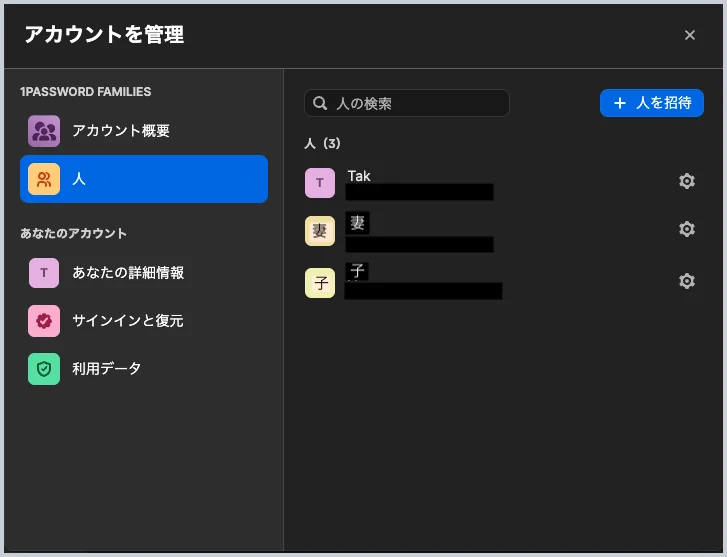Select the 子 member name
727x557 pixels.
tap(357, 270)
